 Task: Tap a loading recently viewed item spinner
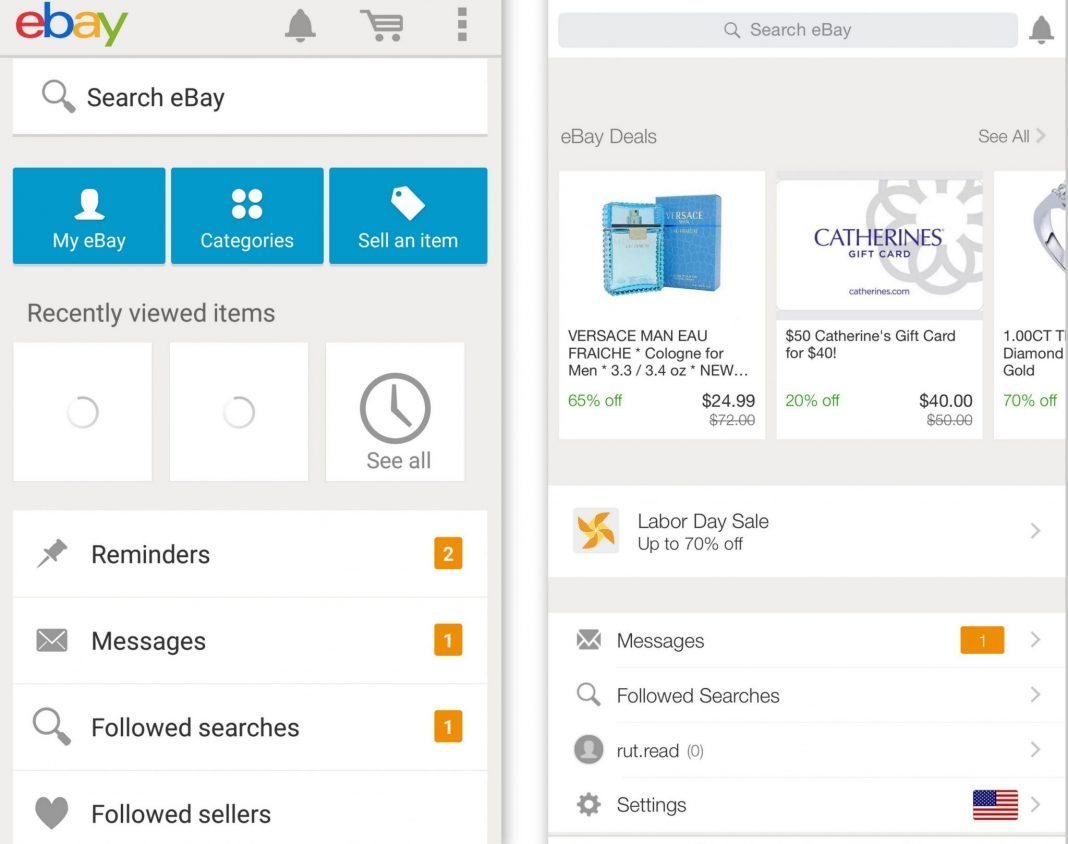[82, 411]
